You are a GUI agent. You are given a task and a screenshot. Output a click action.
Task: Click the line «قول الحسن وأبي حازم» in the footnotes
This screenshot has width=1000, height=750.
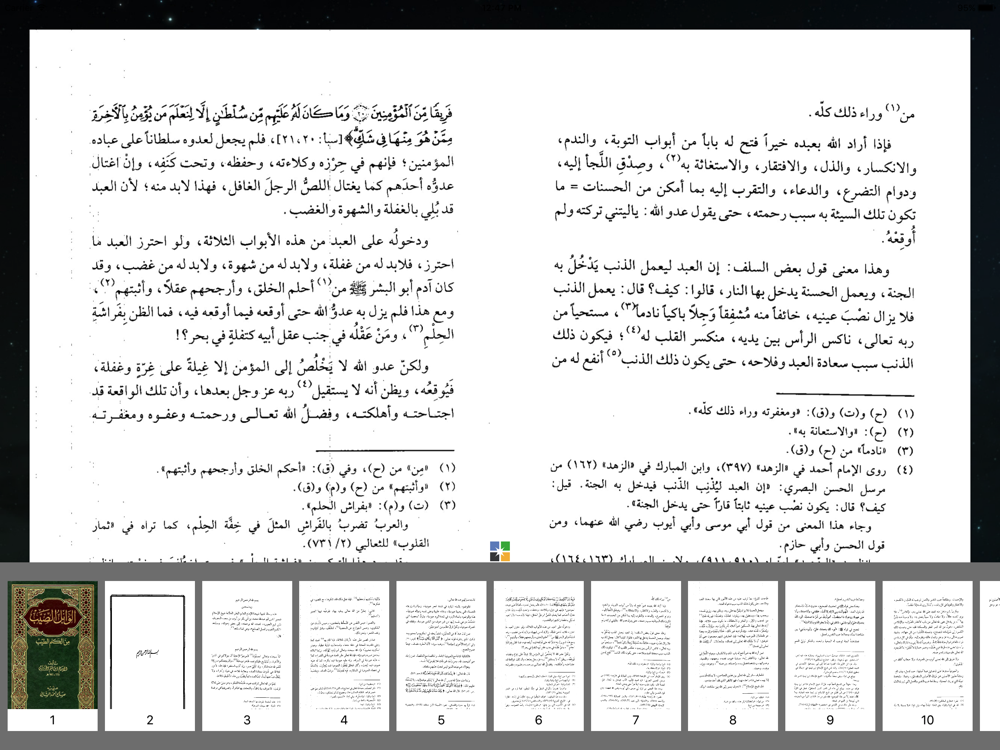tap(831, 545)
